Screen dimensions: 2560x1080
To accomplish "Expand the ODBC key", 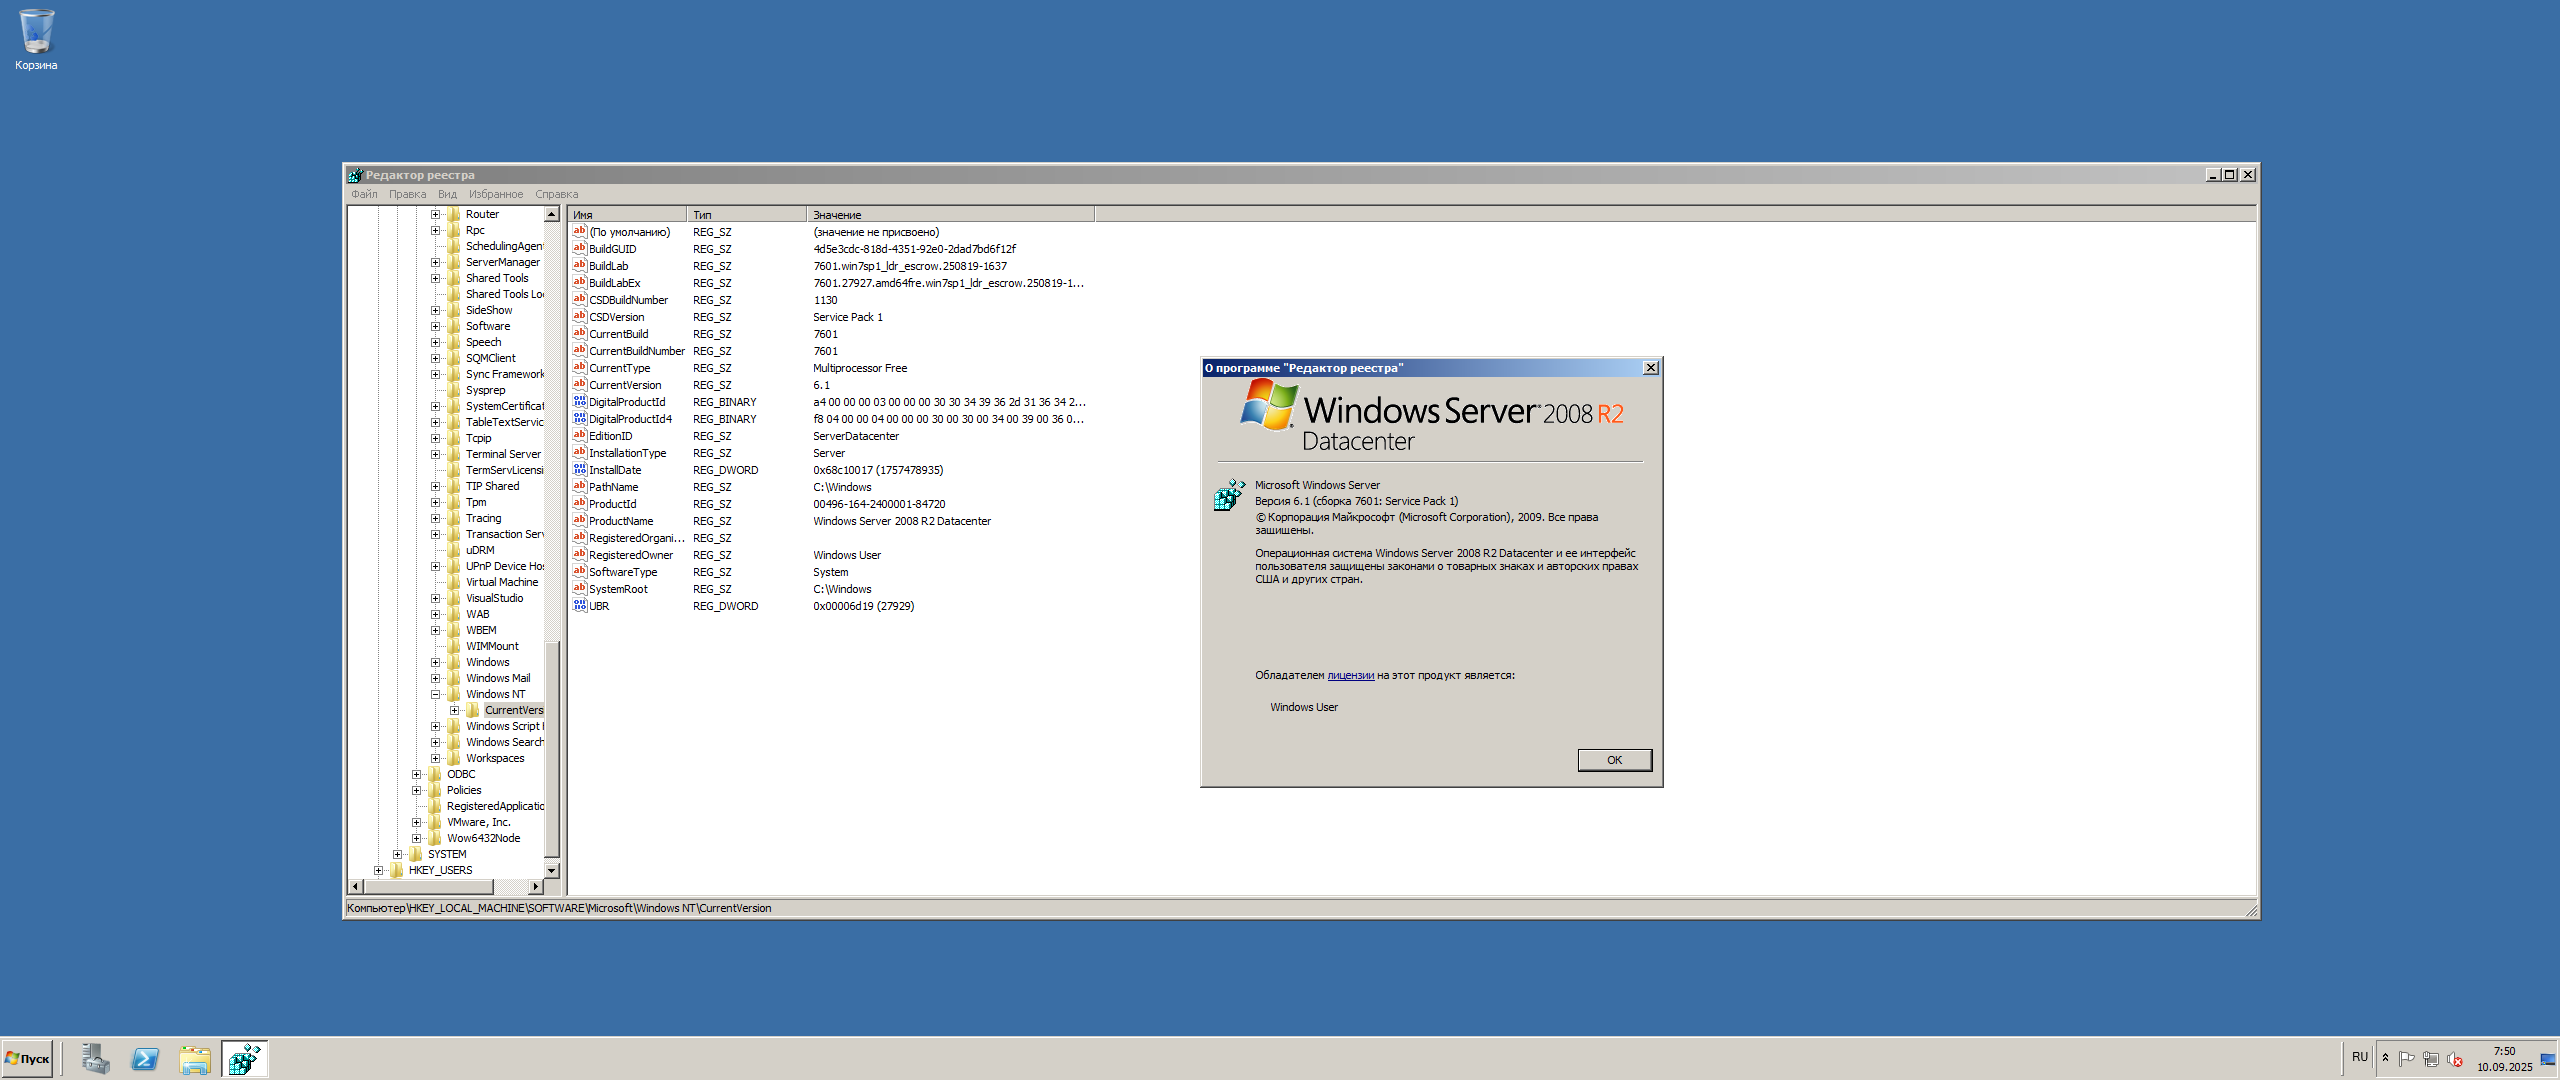I will (416, 774).
